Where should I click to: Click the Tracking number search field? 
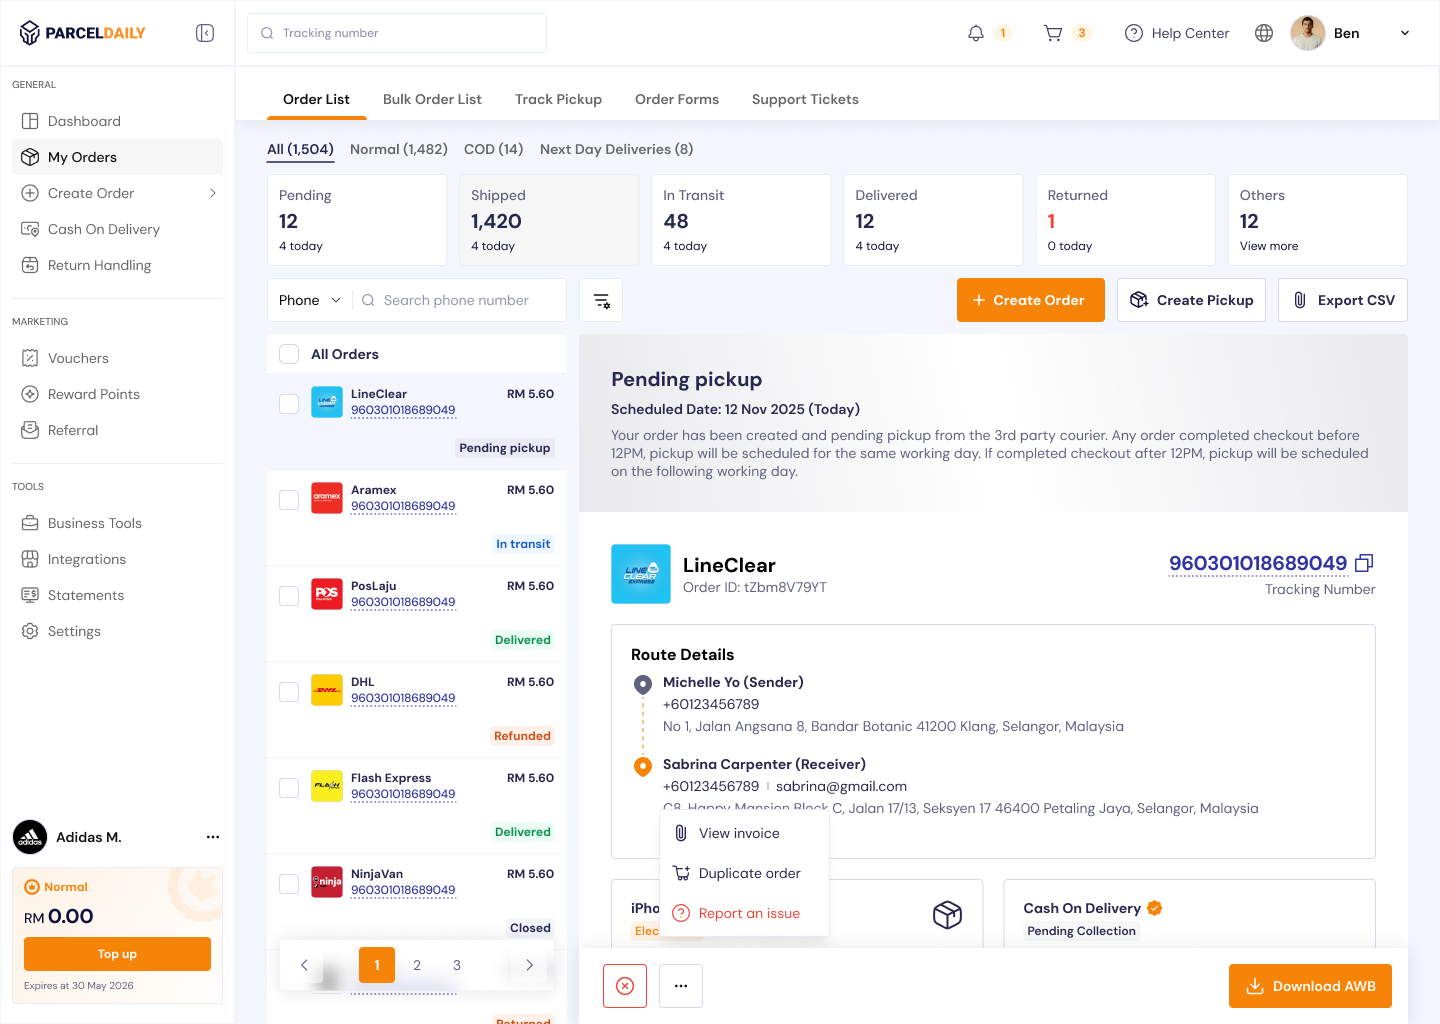click(x=397, y=33)
